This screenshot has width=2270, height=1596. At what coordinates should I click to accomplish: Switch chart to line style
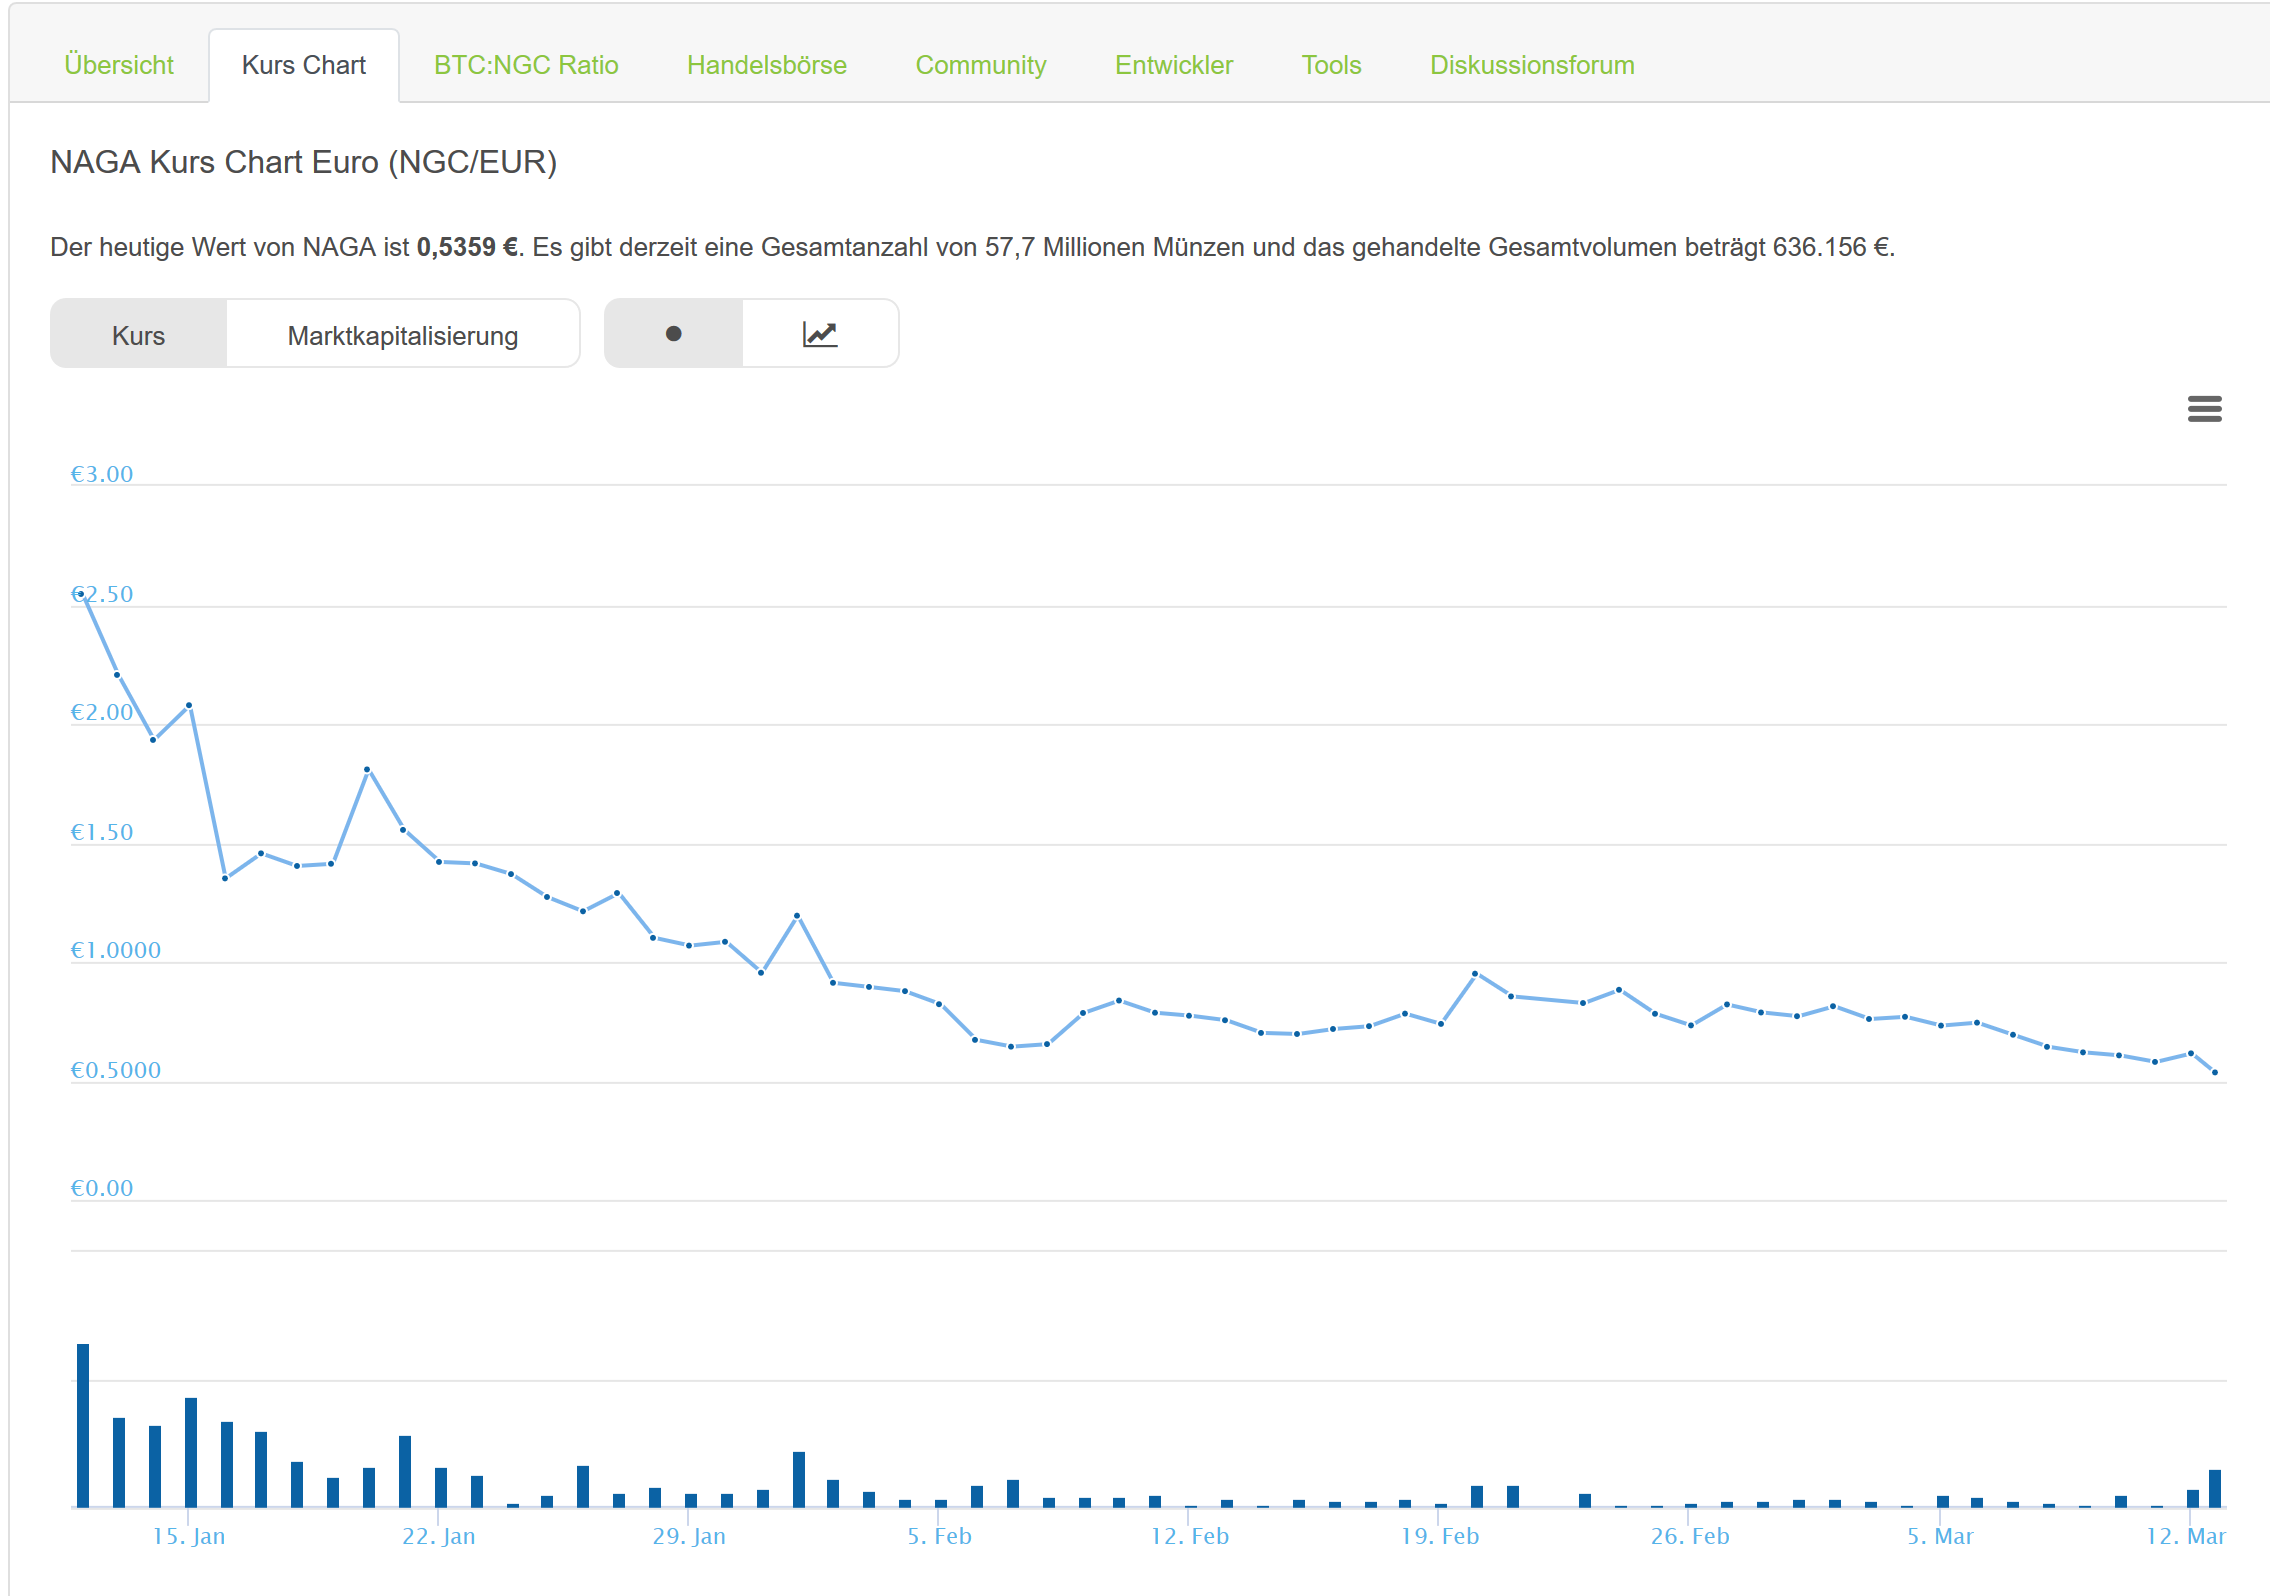coord(820,333)
